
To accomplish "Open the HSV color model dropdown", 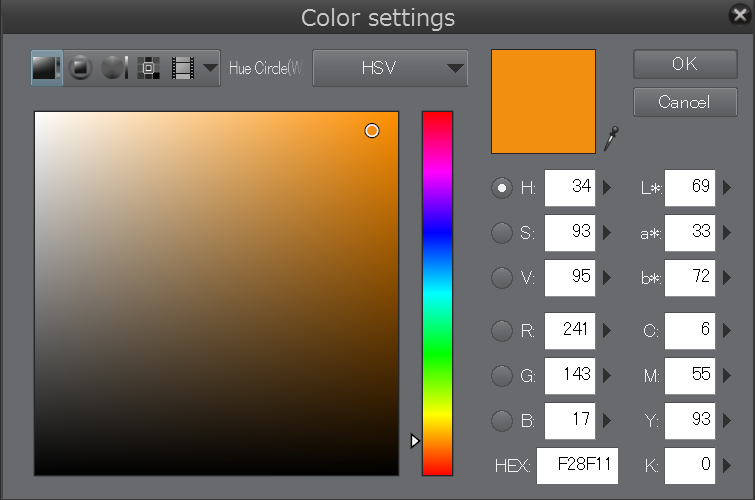I will (390, 68).
